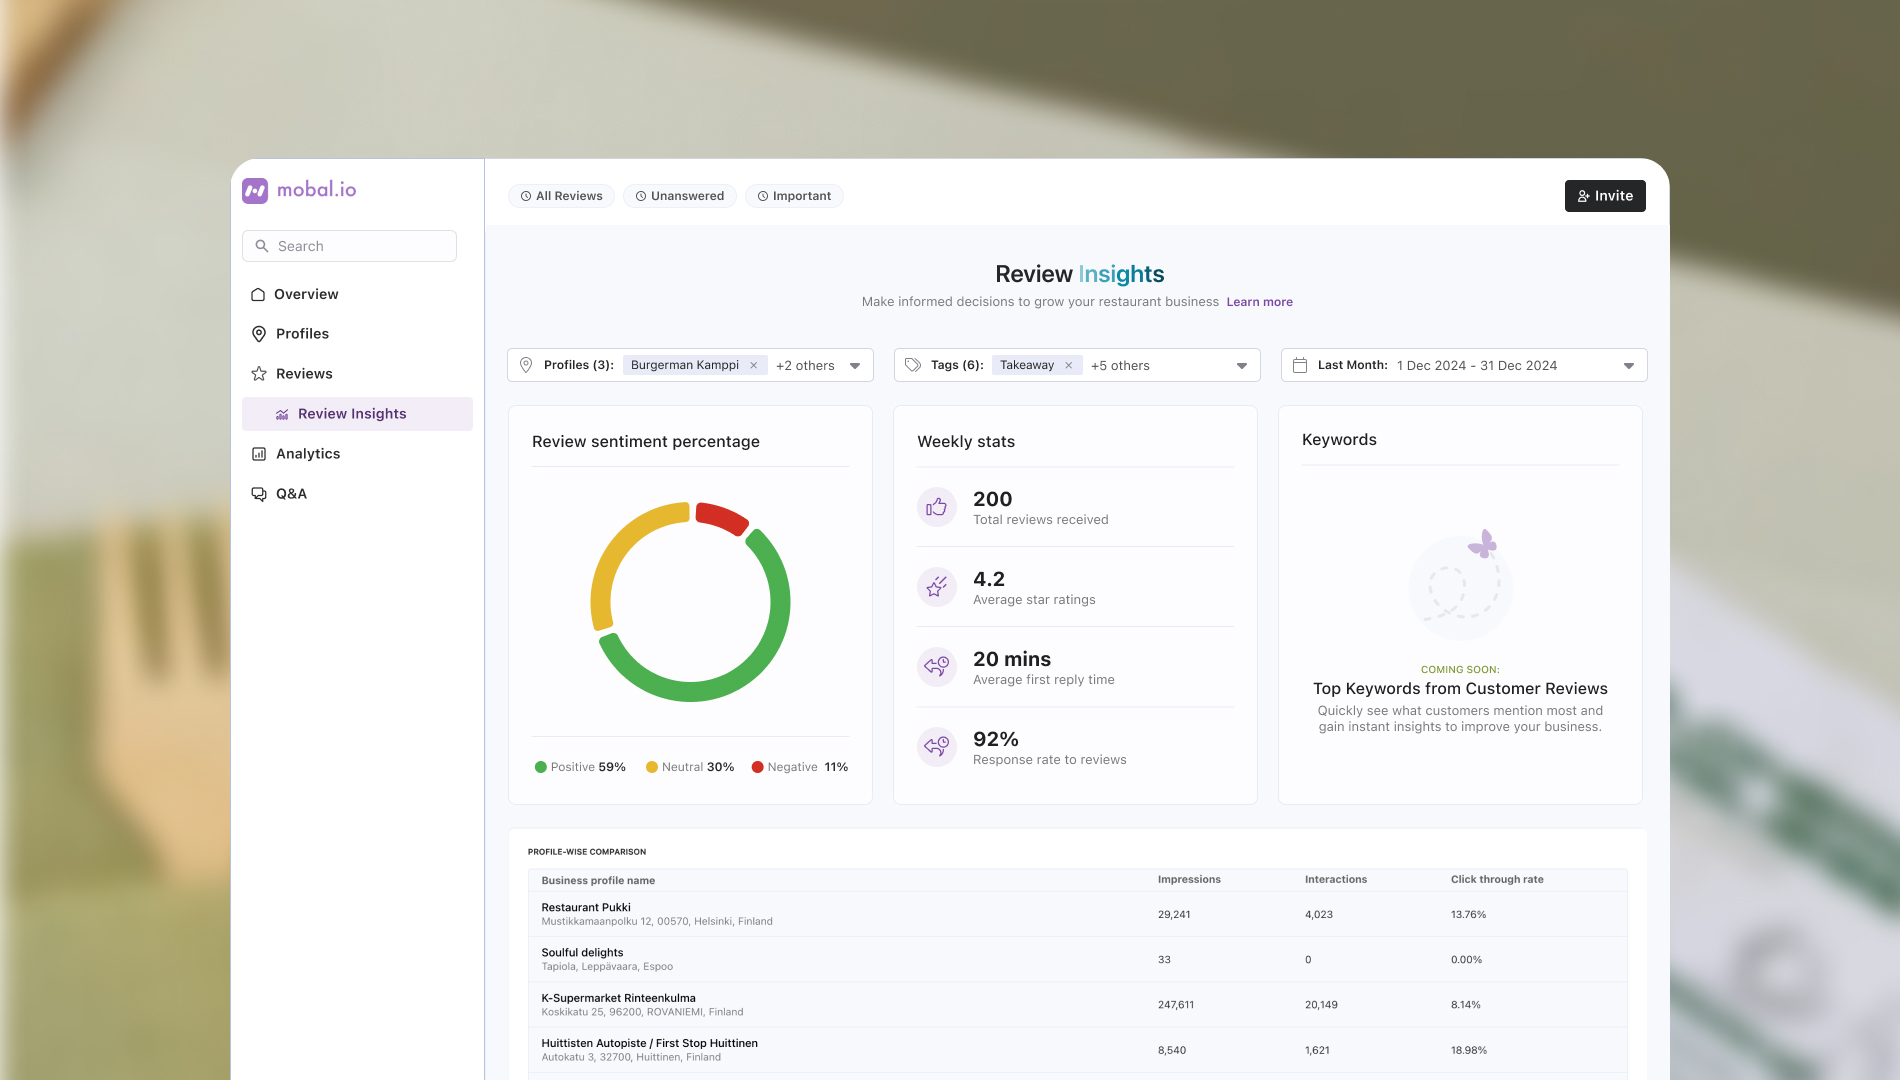Filter by All Reviews

tap(561, 196)
